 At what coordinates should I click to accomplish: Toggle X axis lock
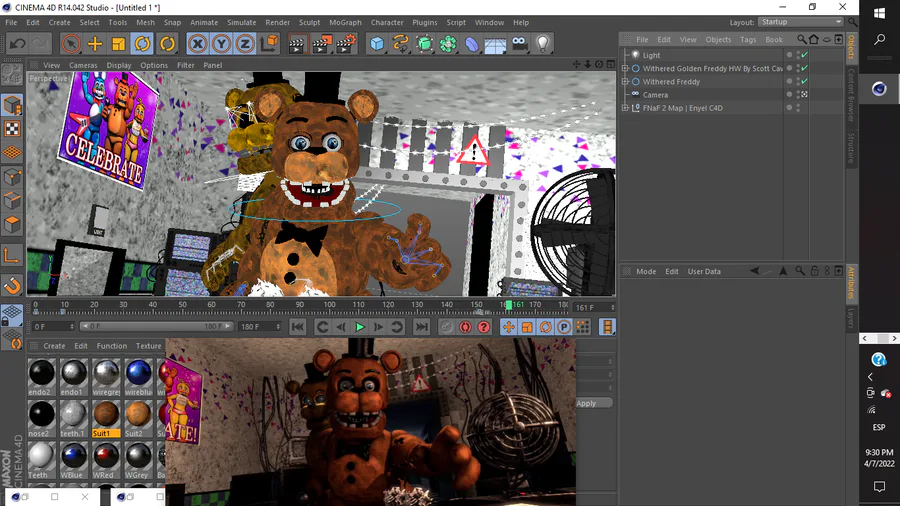[197, 44]
